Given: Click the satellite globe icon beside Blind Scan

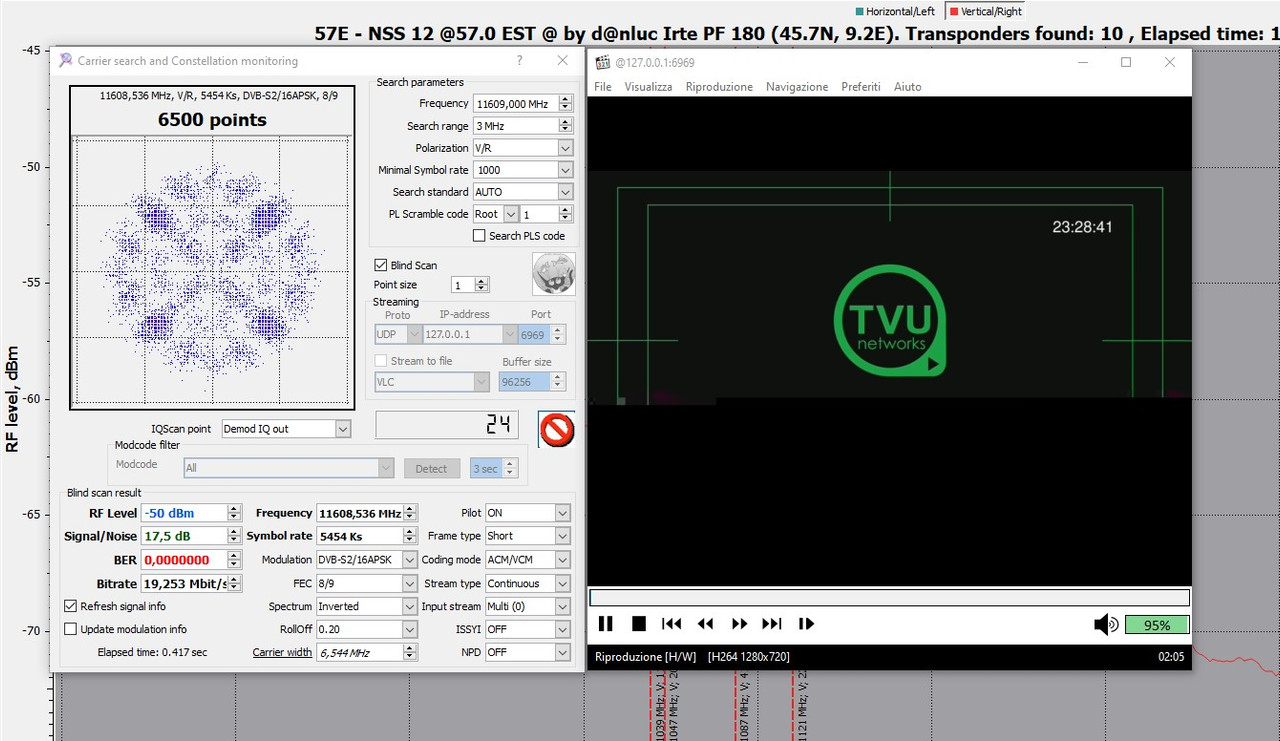Looking at the screenshot, I should point(554,272).
